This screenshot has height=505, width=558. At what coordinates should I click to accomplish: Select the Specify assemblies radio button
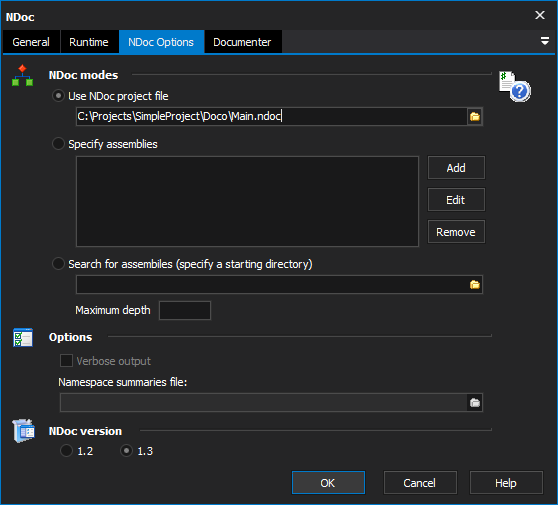click(58, 144)
